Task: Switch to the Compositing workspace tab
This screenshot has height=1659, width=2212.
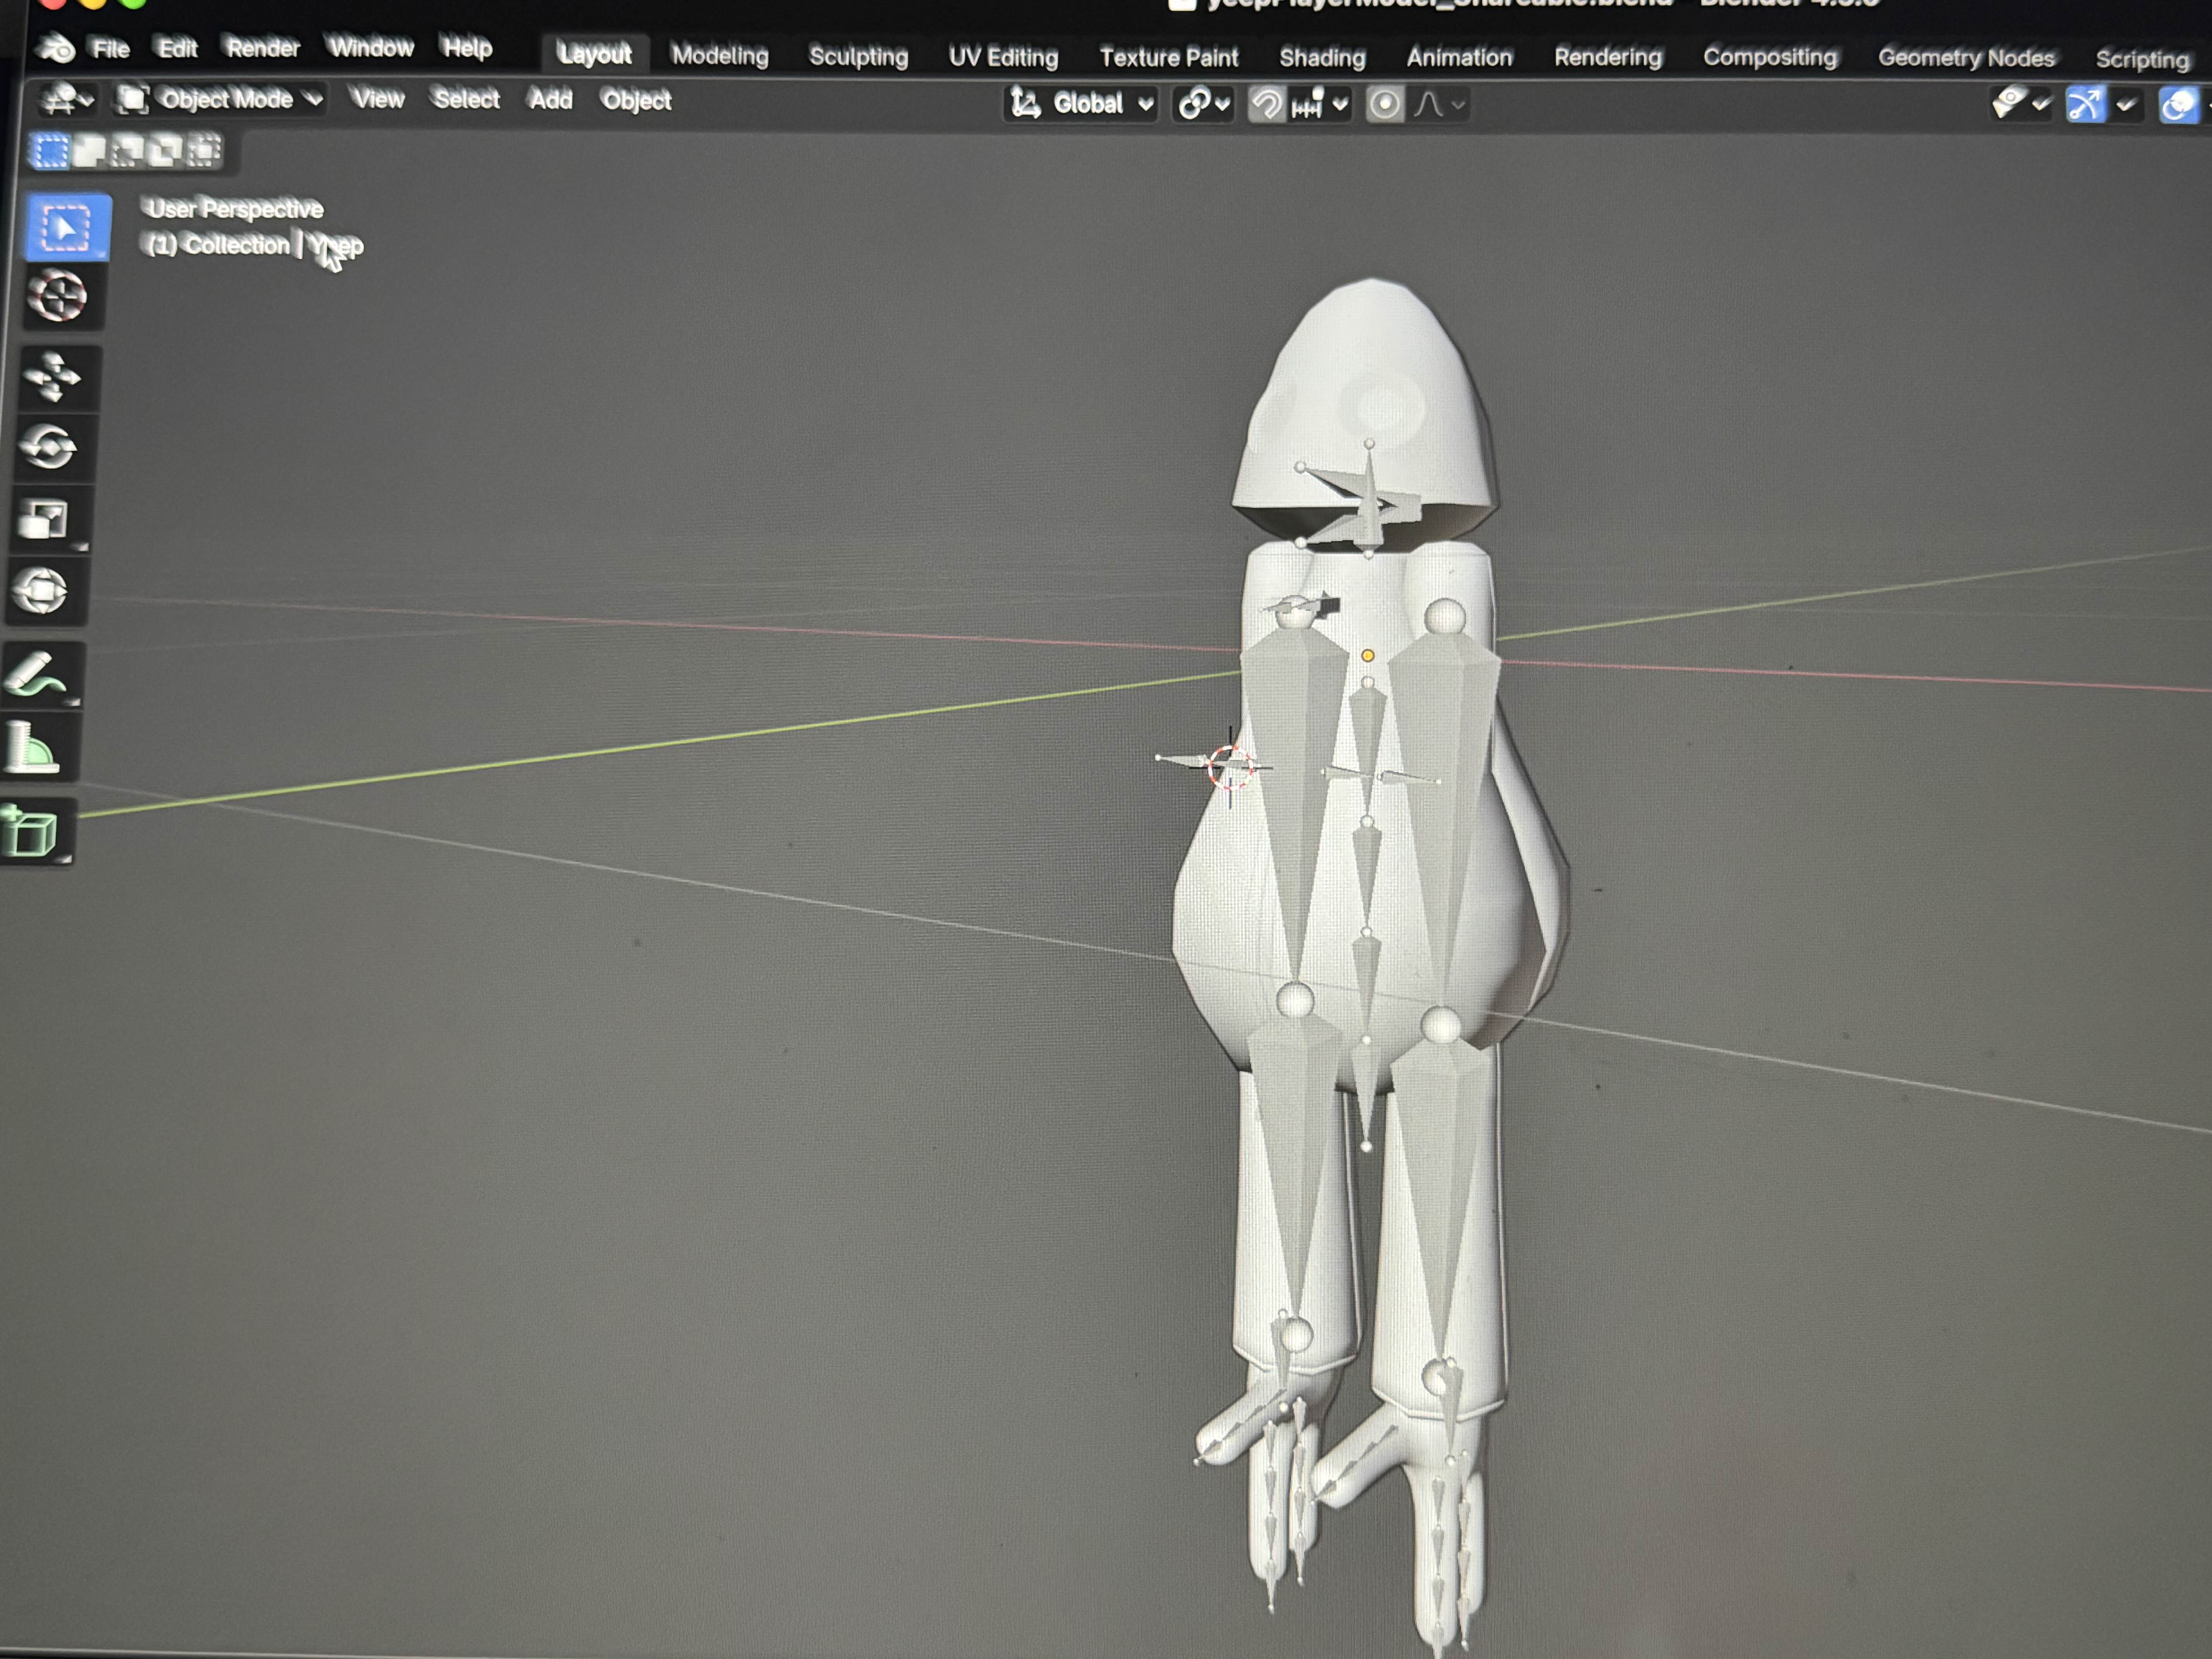Action: pos(1770,57)
